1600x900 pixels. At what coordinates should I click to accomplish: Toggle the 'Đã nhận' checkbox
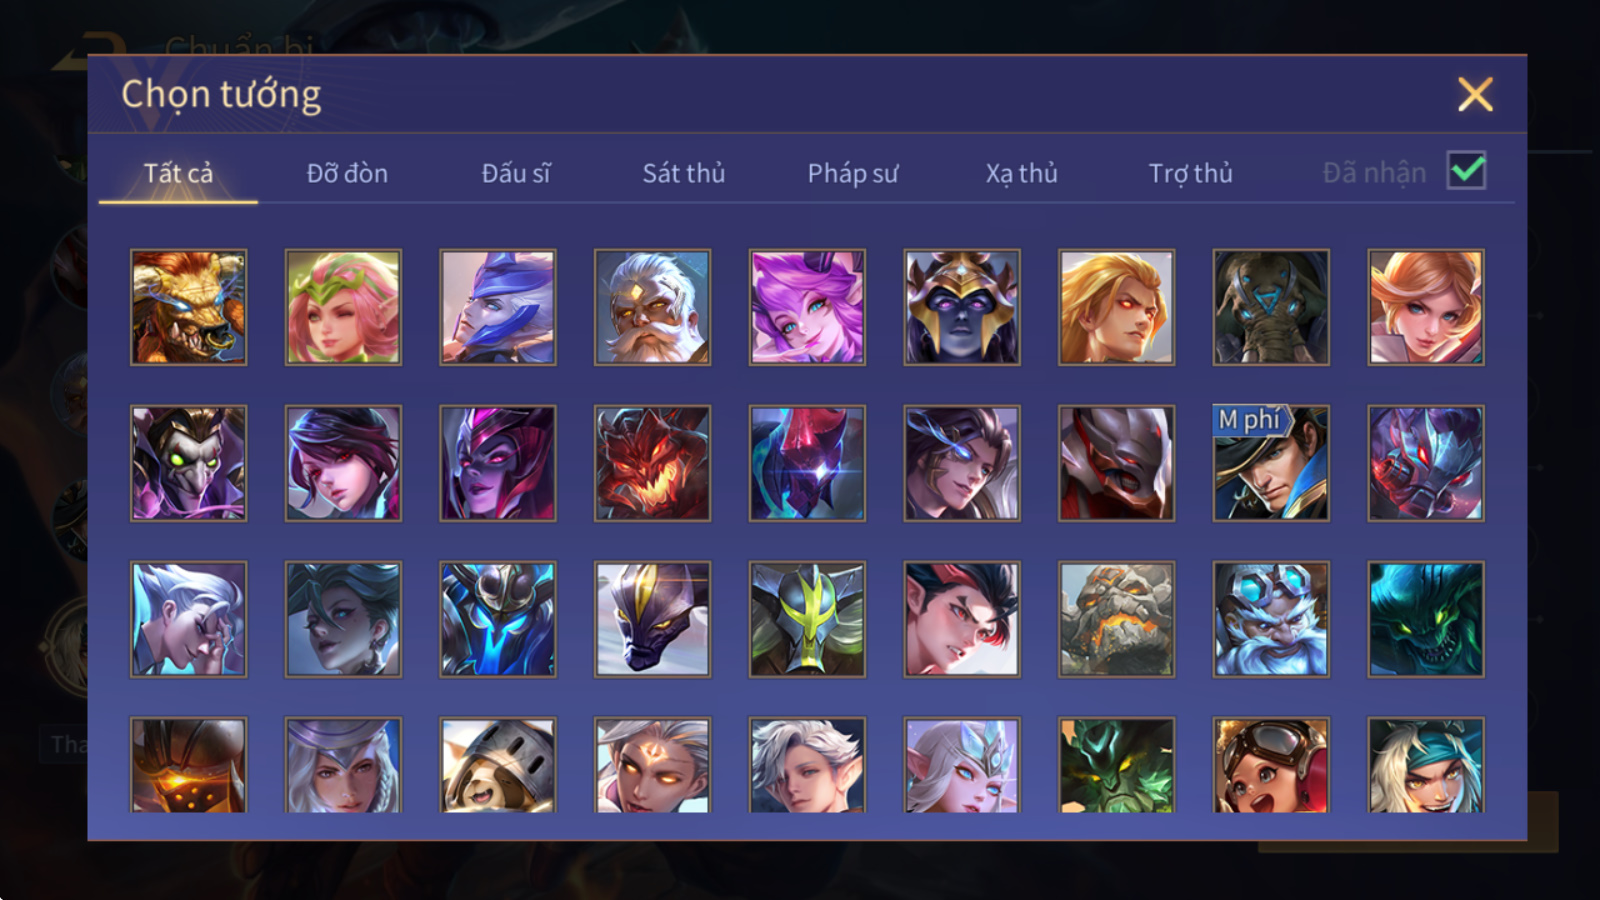[x=1466, y=171]
